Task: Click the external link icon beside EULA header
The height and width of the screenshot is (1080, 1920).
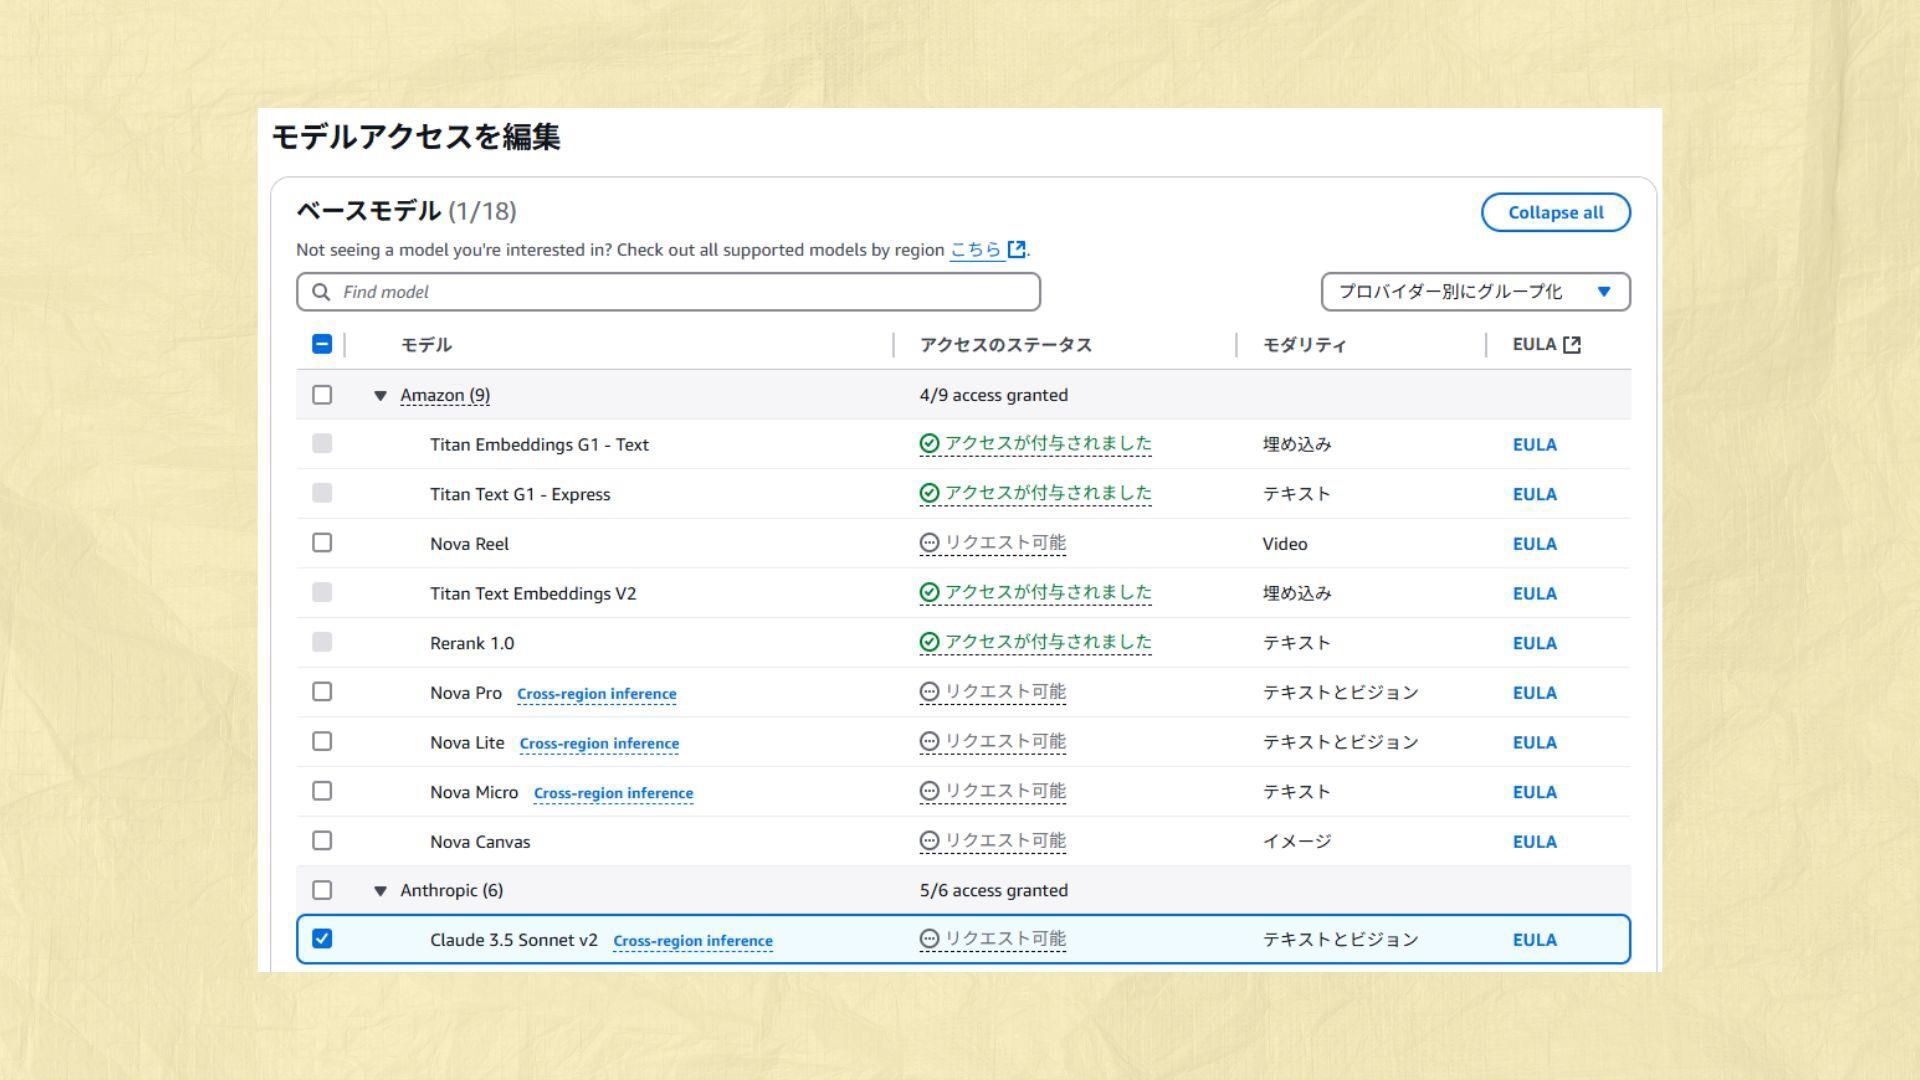Action: 1572,345
